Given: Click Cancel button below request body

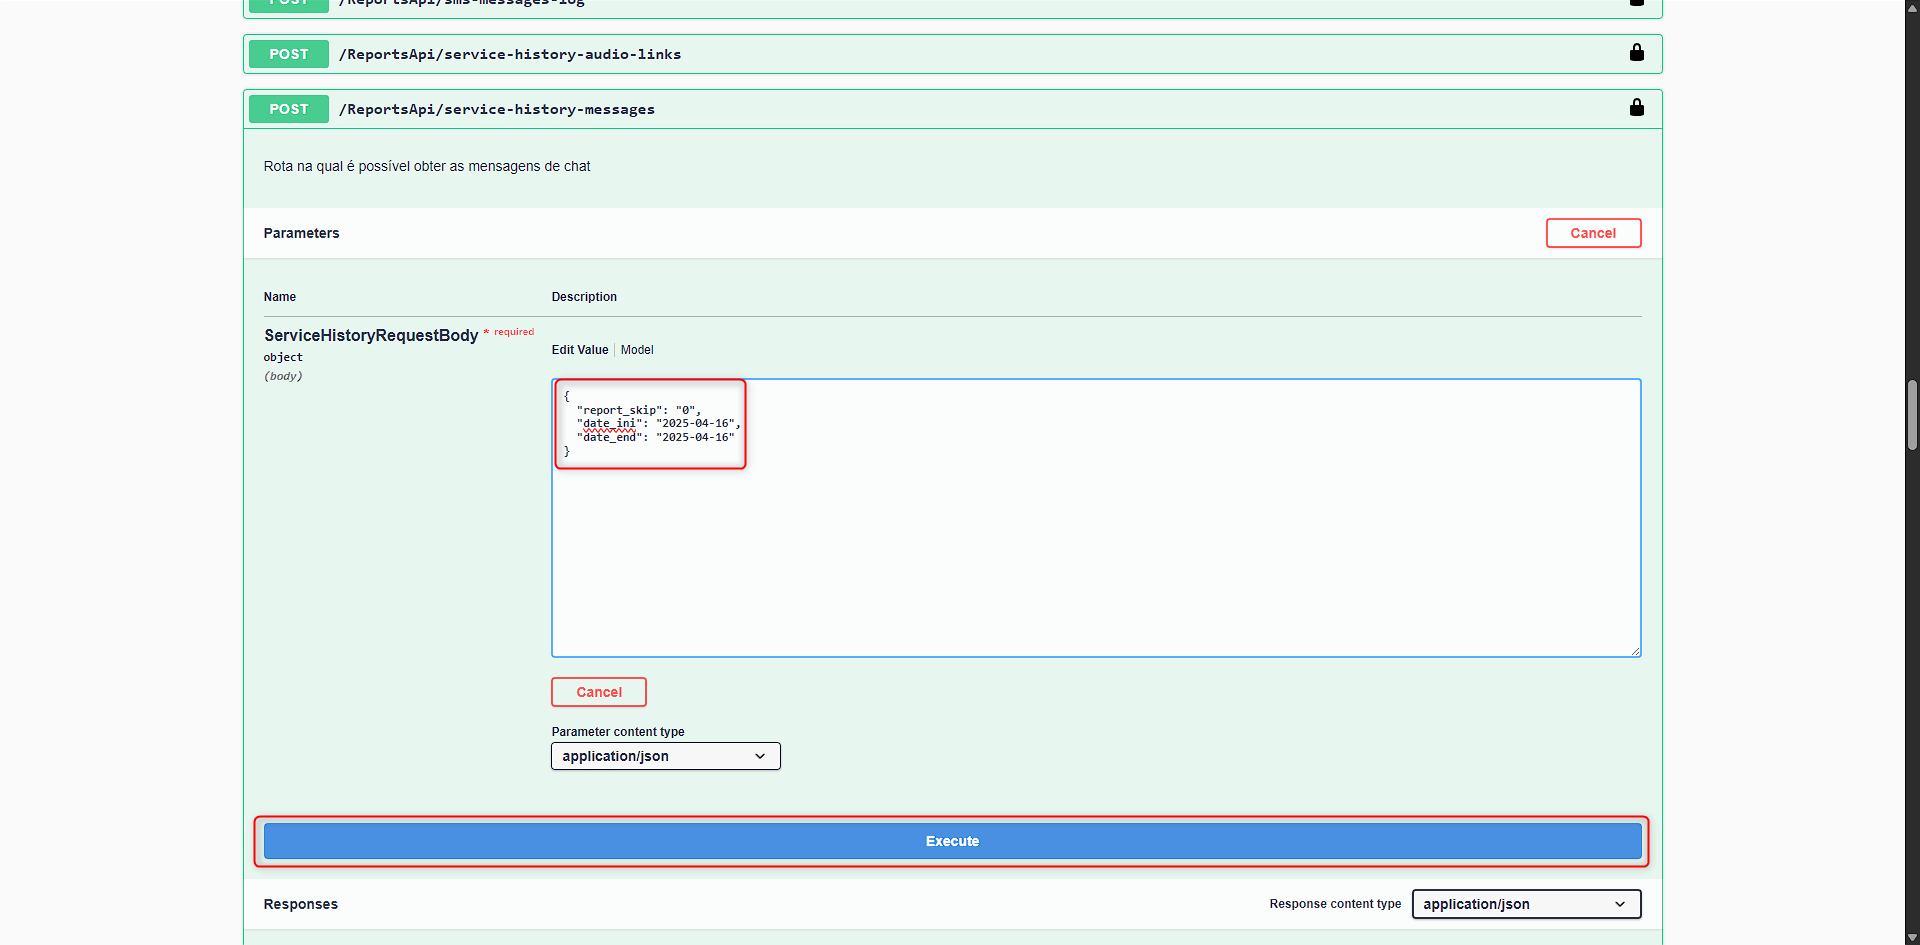Looking at the screenshot, I should tap(598, 692).
